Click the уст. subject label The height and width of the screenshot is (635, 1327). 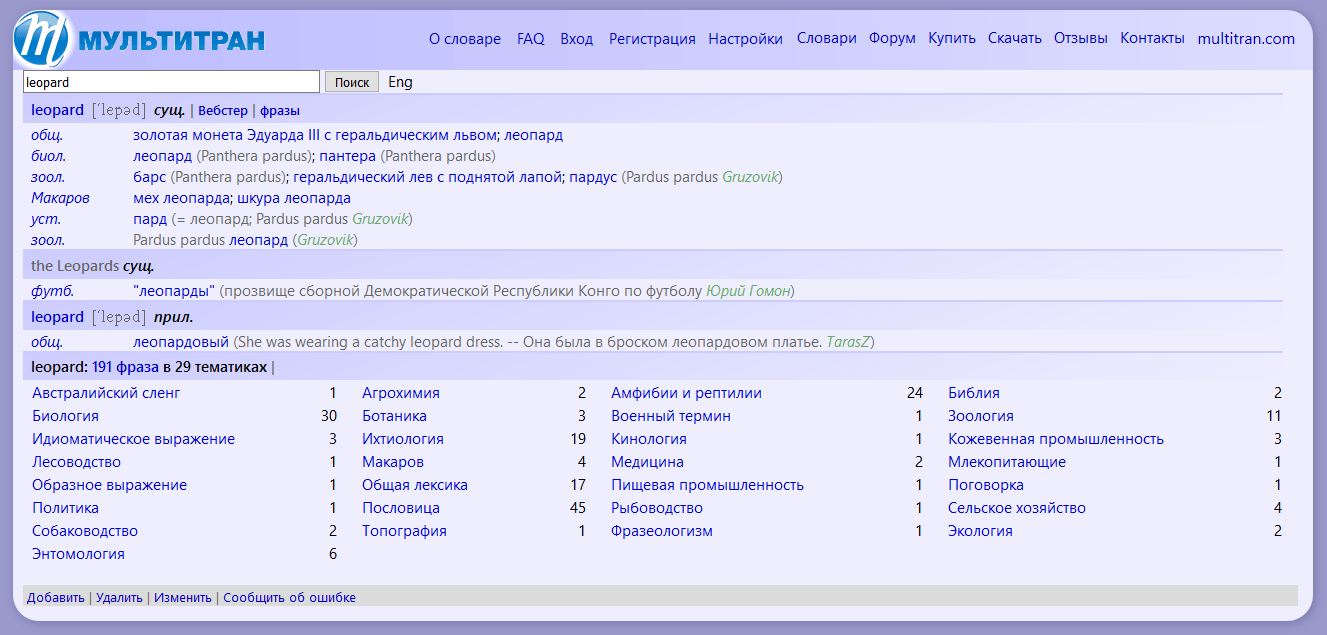[x=46, y=219]
